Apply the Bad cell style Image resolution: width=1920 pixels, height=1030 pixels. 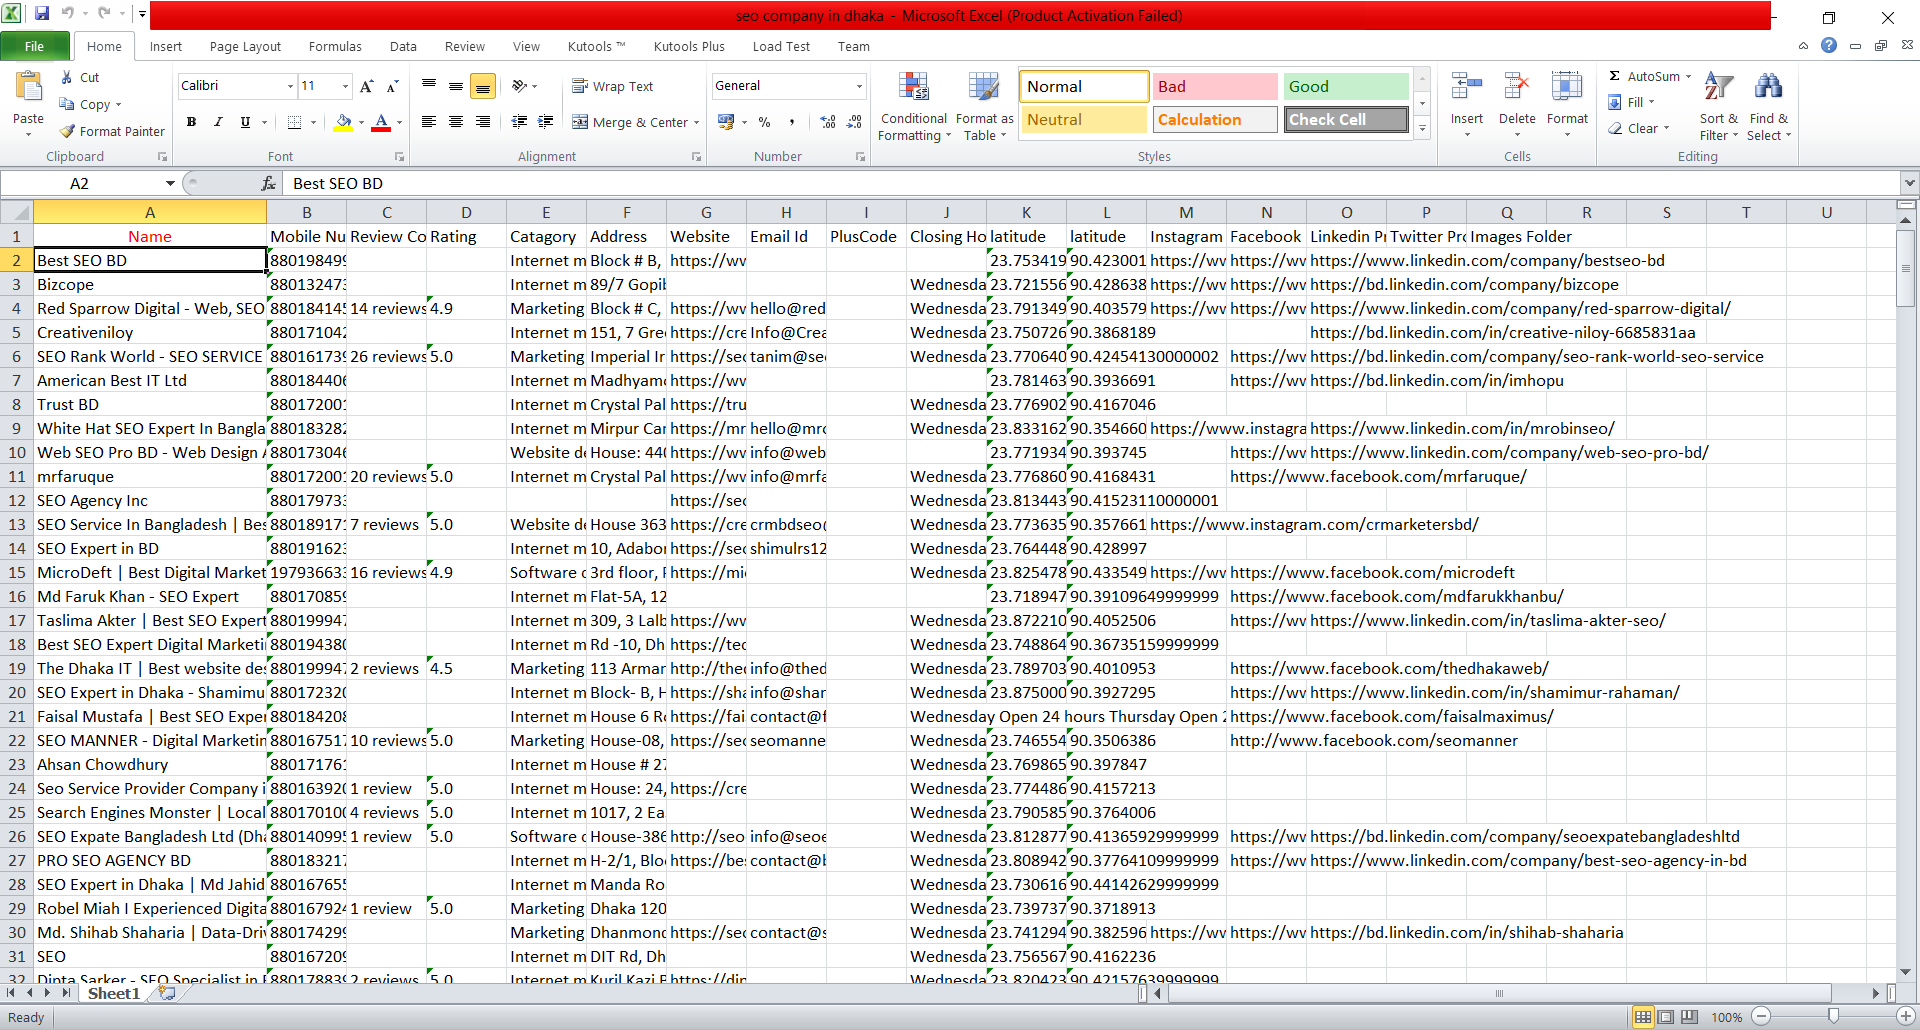(x=1214, y=86)
